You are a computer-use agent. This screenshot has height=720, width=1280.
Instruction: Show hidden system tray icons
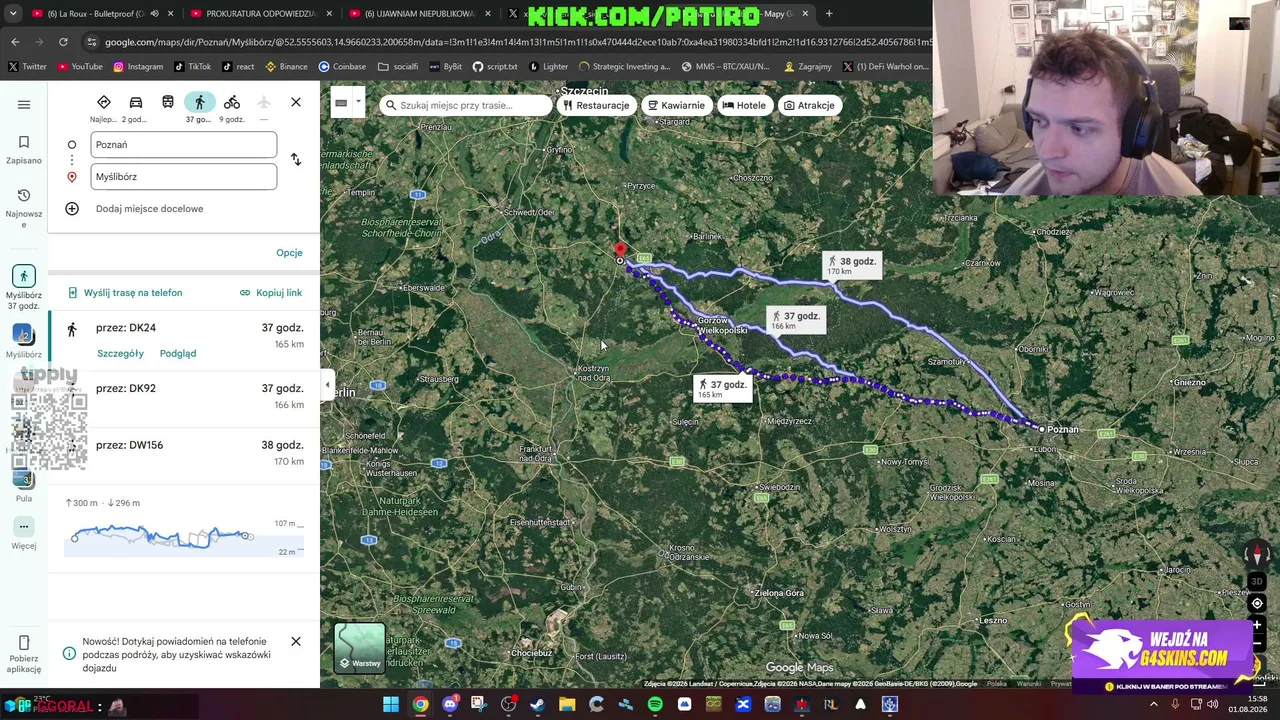tap(1153, 705)
